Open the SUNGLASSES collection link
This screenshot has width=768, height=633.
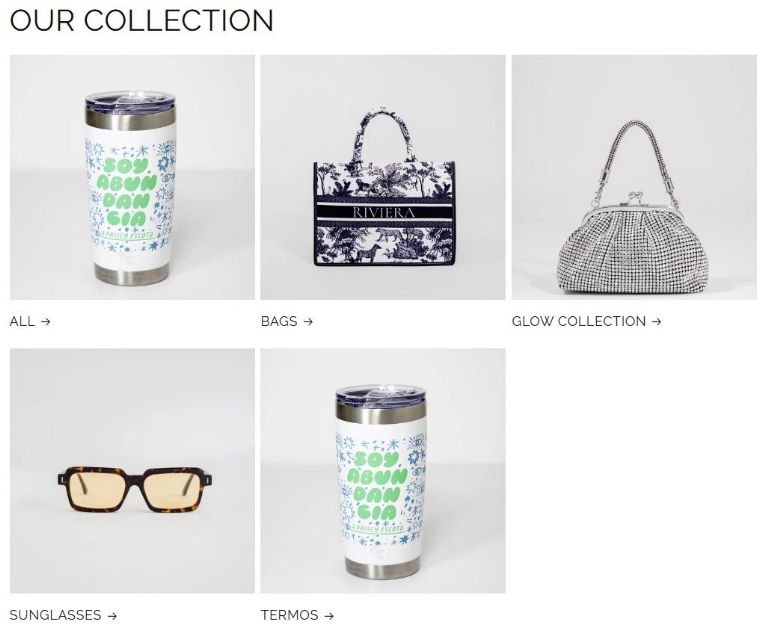coord(63,615)
